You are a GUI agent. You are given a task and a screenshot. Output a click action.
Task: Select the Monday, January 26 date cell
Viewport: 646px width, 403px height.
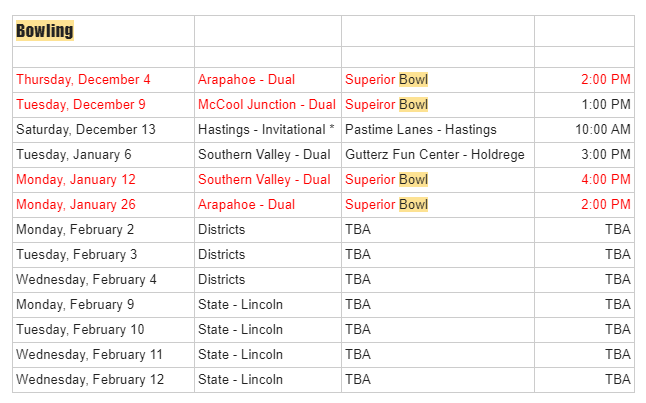coord(75,205)
